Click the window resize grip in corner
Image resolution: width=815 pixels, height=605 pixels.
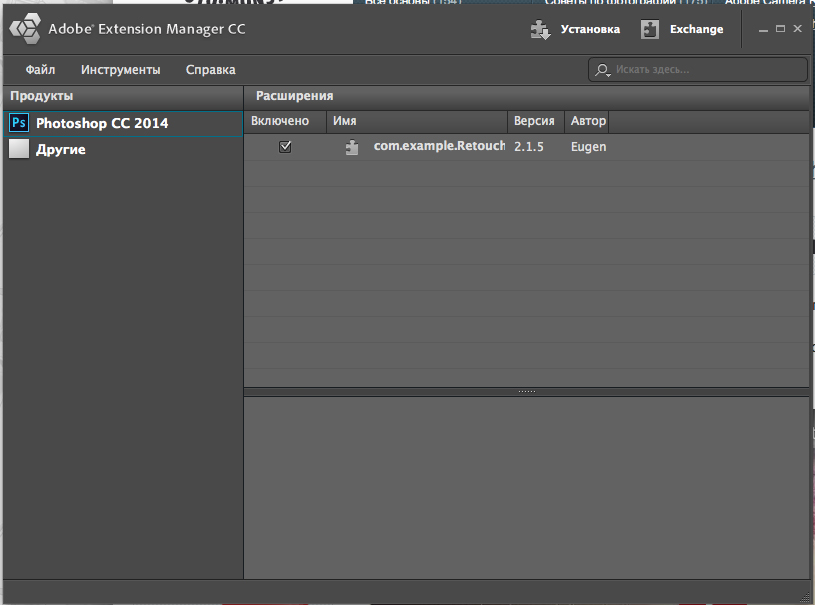click(x=805, y=598)
